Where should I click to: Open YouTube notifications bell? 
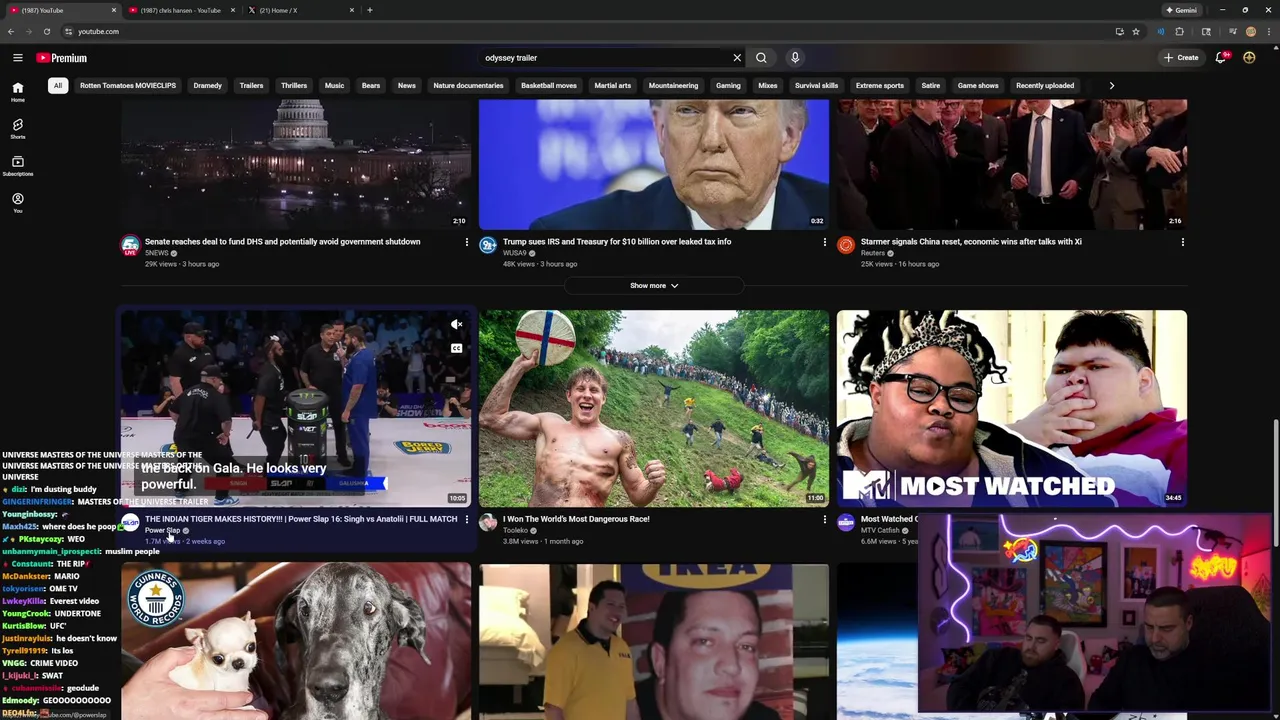point(1221,58)
